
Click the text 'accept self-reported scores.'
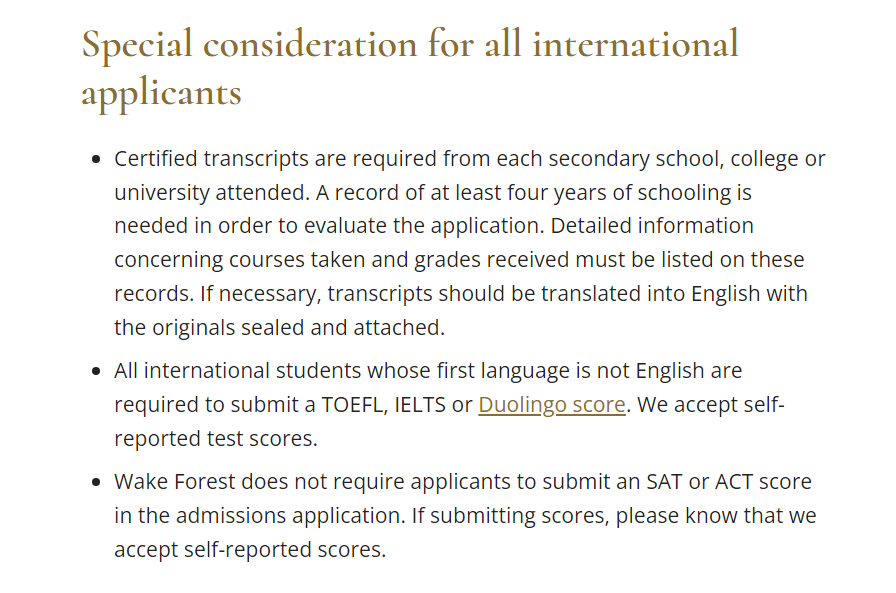pyautogui.click(x=250, y=550)
